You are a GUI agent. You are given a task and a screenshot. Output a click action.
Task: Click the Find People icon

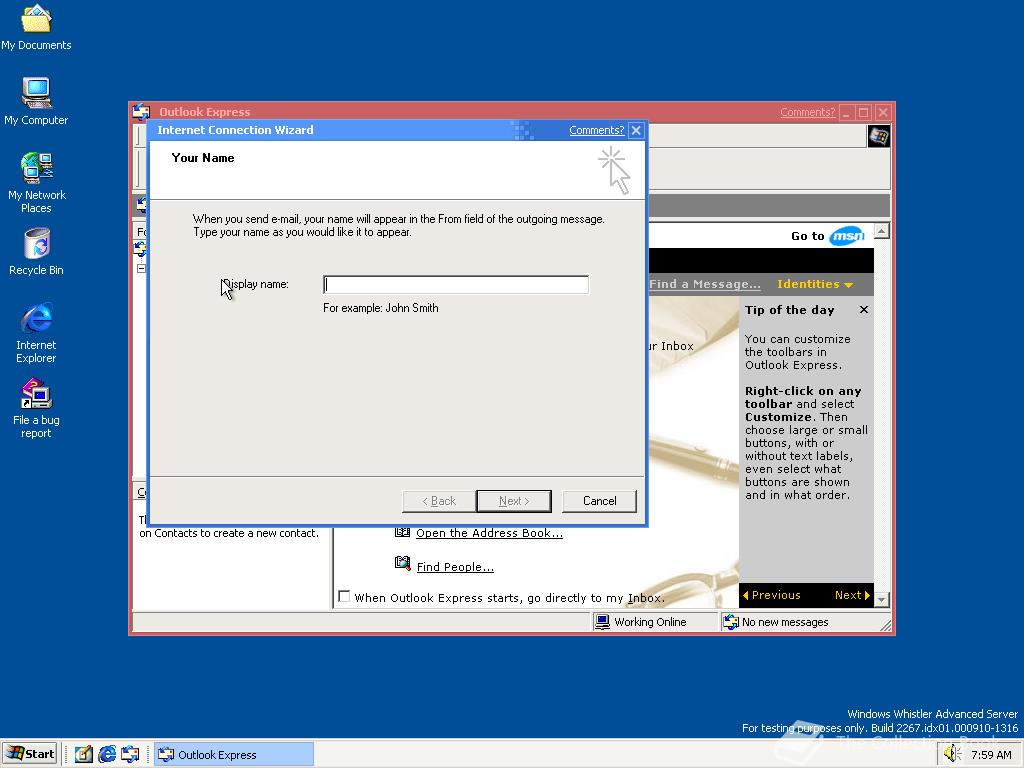(403, 566)
